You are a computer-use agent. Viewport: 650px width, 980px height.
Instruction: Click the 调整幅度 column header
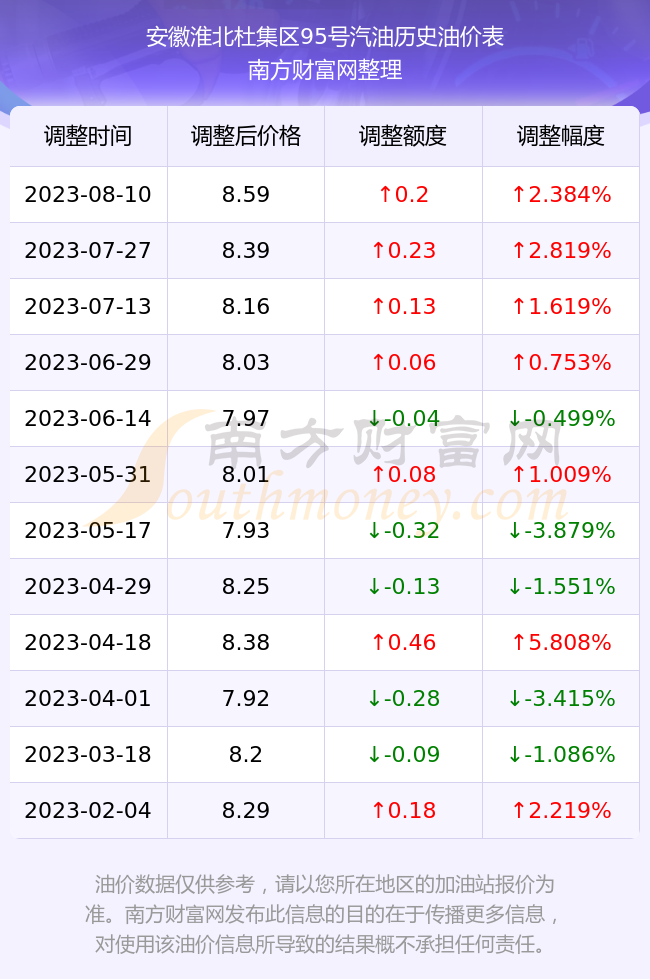(x=561, y=136)
